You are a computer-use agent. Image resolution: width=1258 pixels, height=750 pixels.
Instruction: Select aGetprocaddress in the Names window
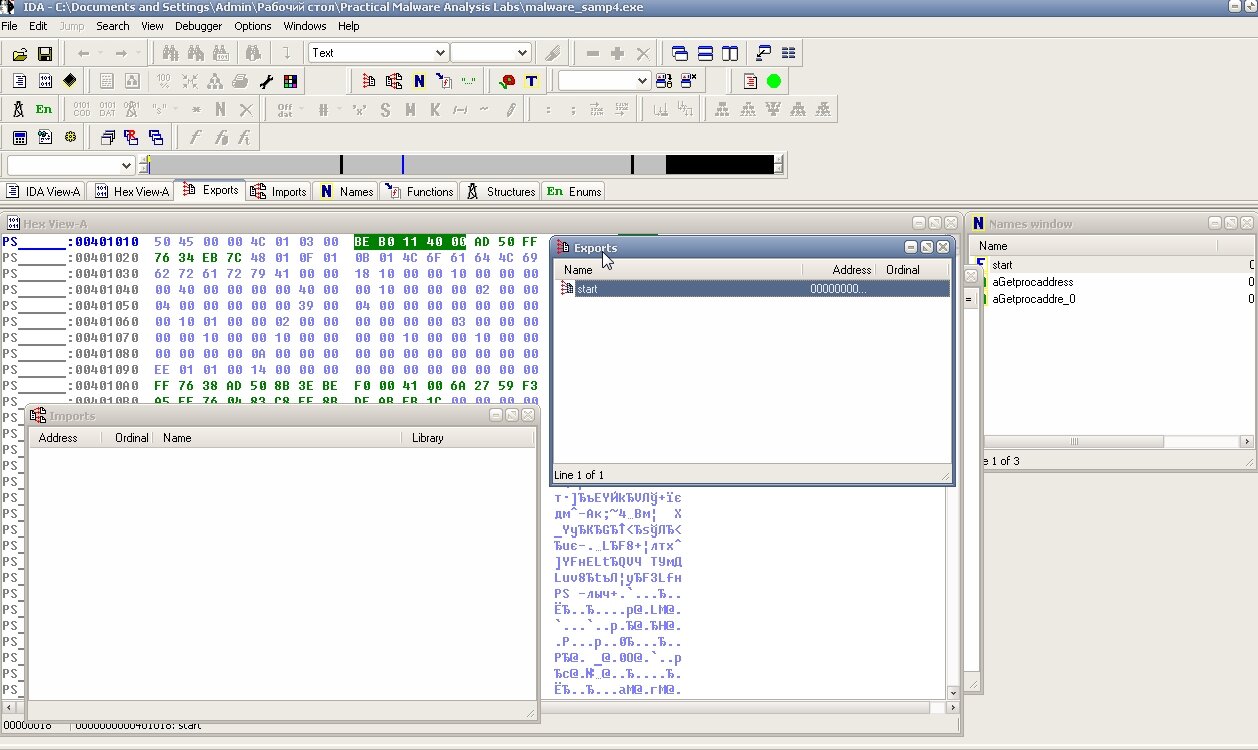point(1032,282)
